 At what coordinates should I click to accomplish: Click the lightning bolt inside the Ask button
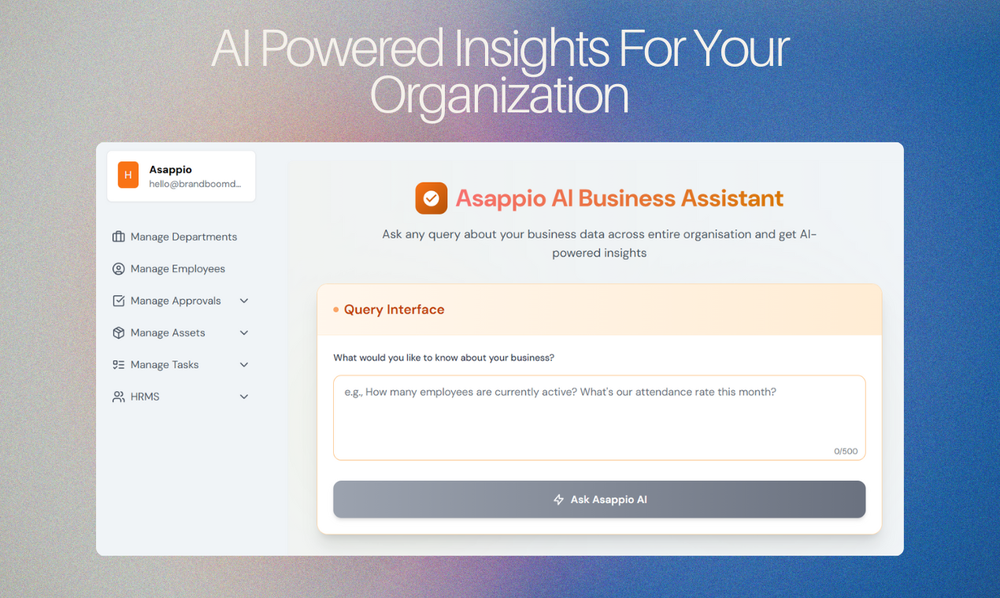click(x=557, y=499)
